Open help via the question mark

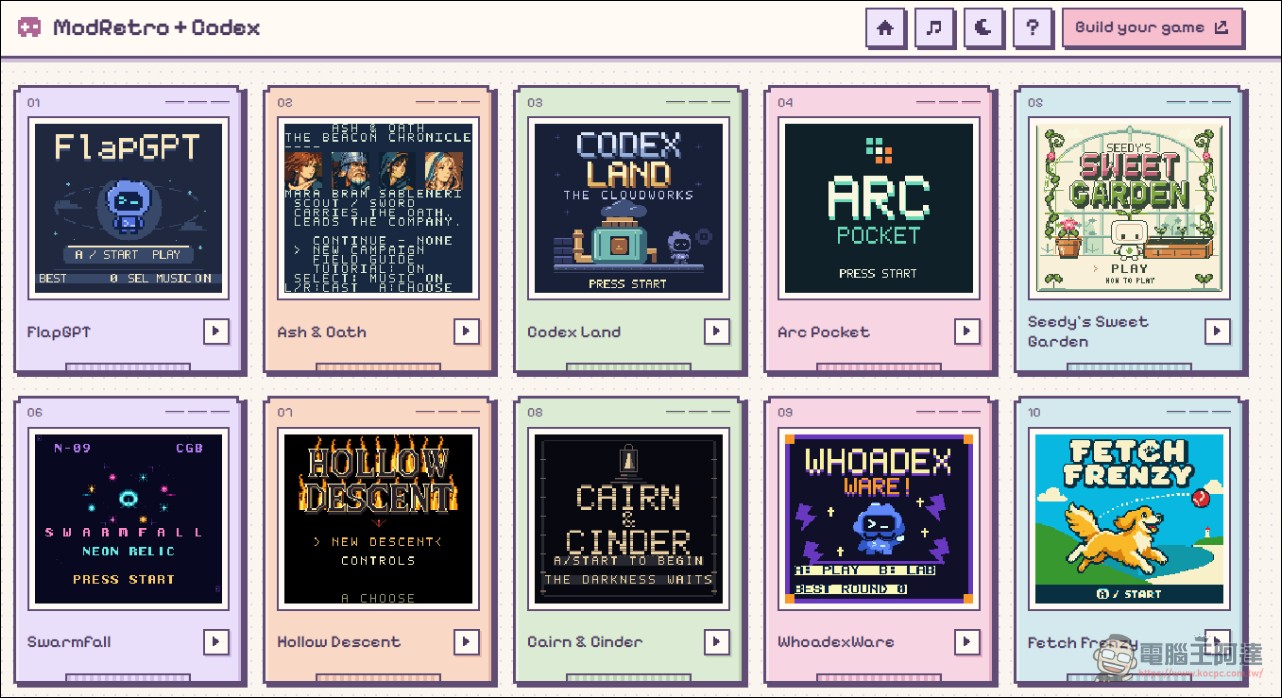click(x=1032, y=28)
